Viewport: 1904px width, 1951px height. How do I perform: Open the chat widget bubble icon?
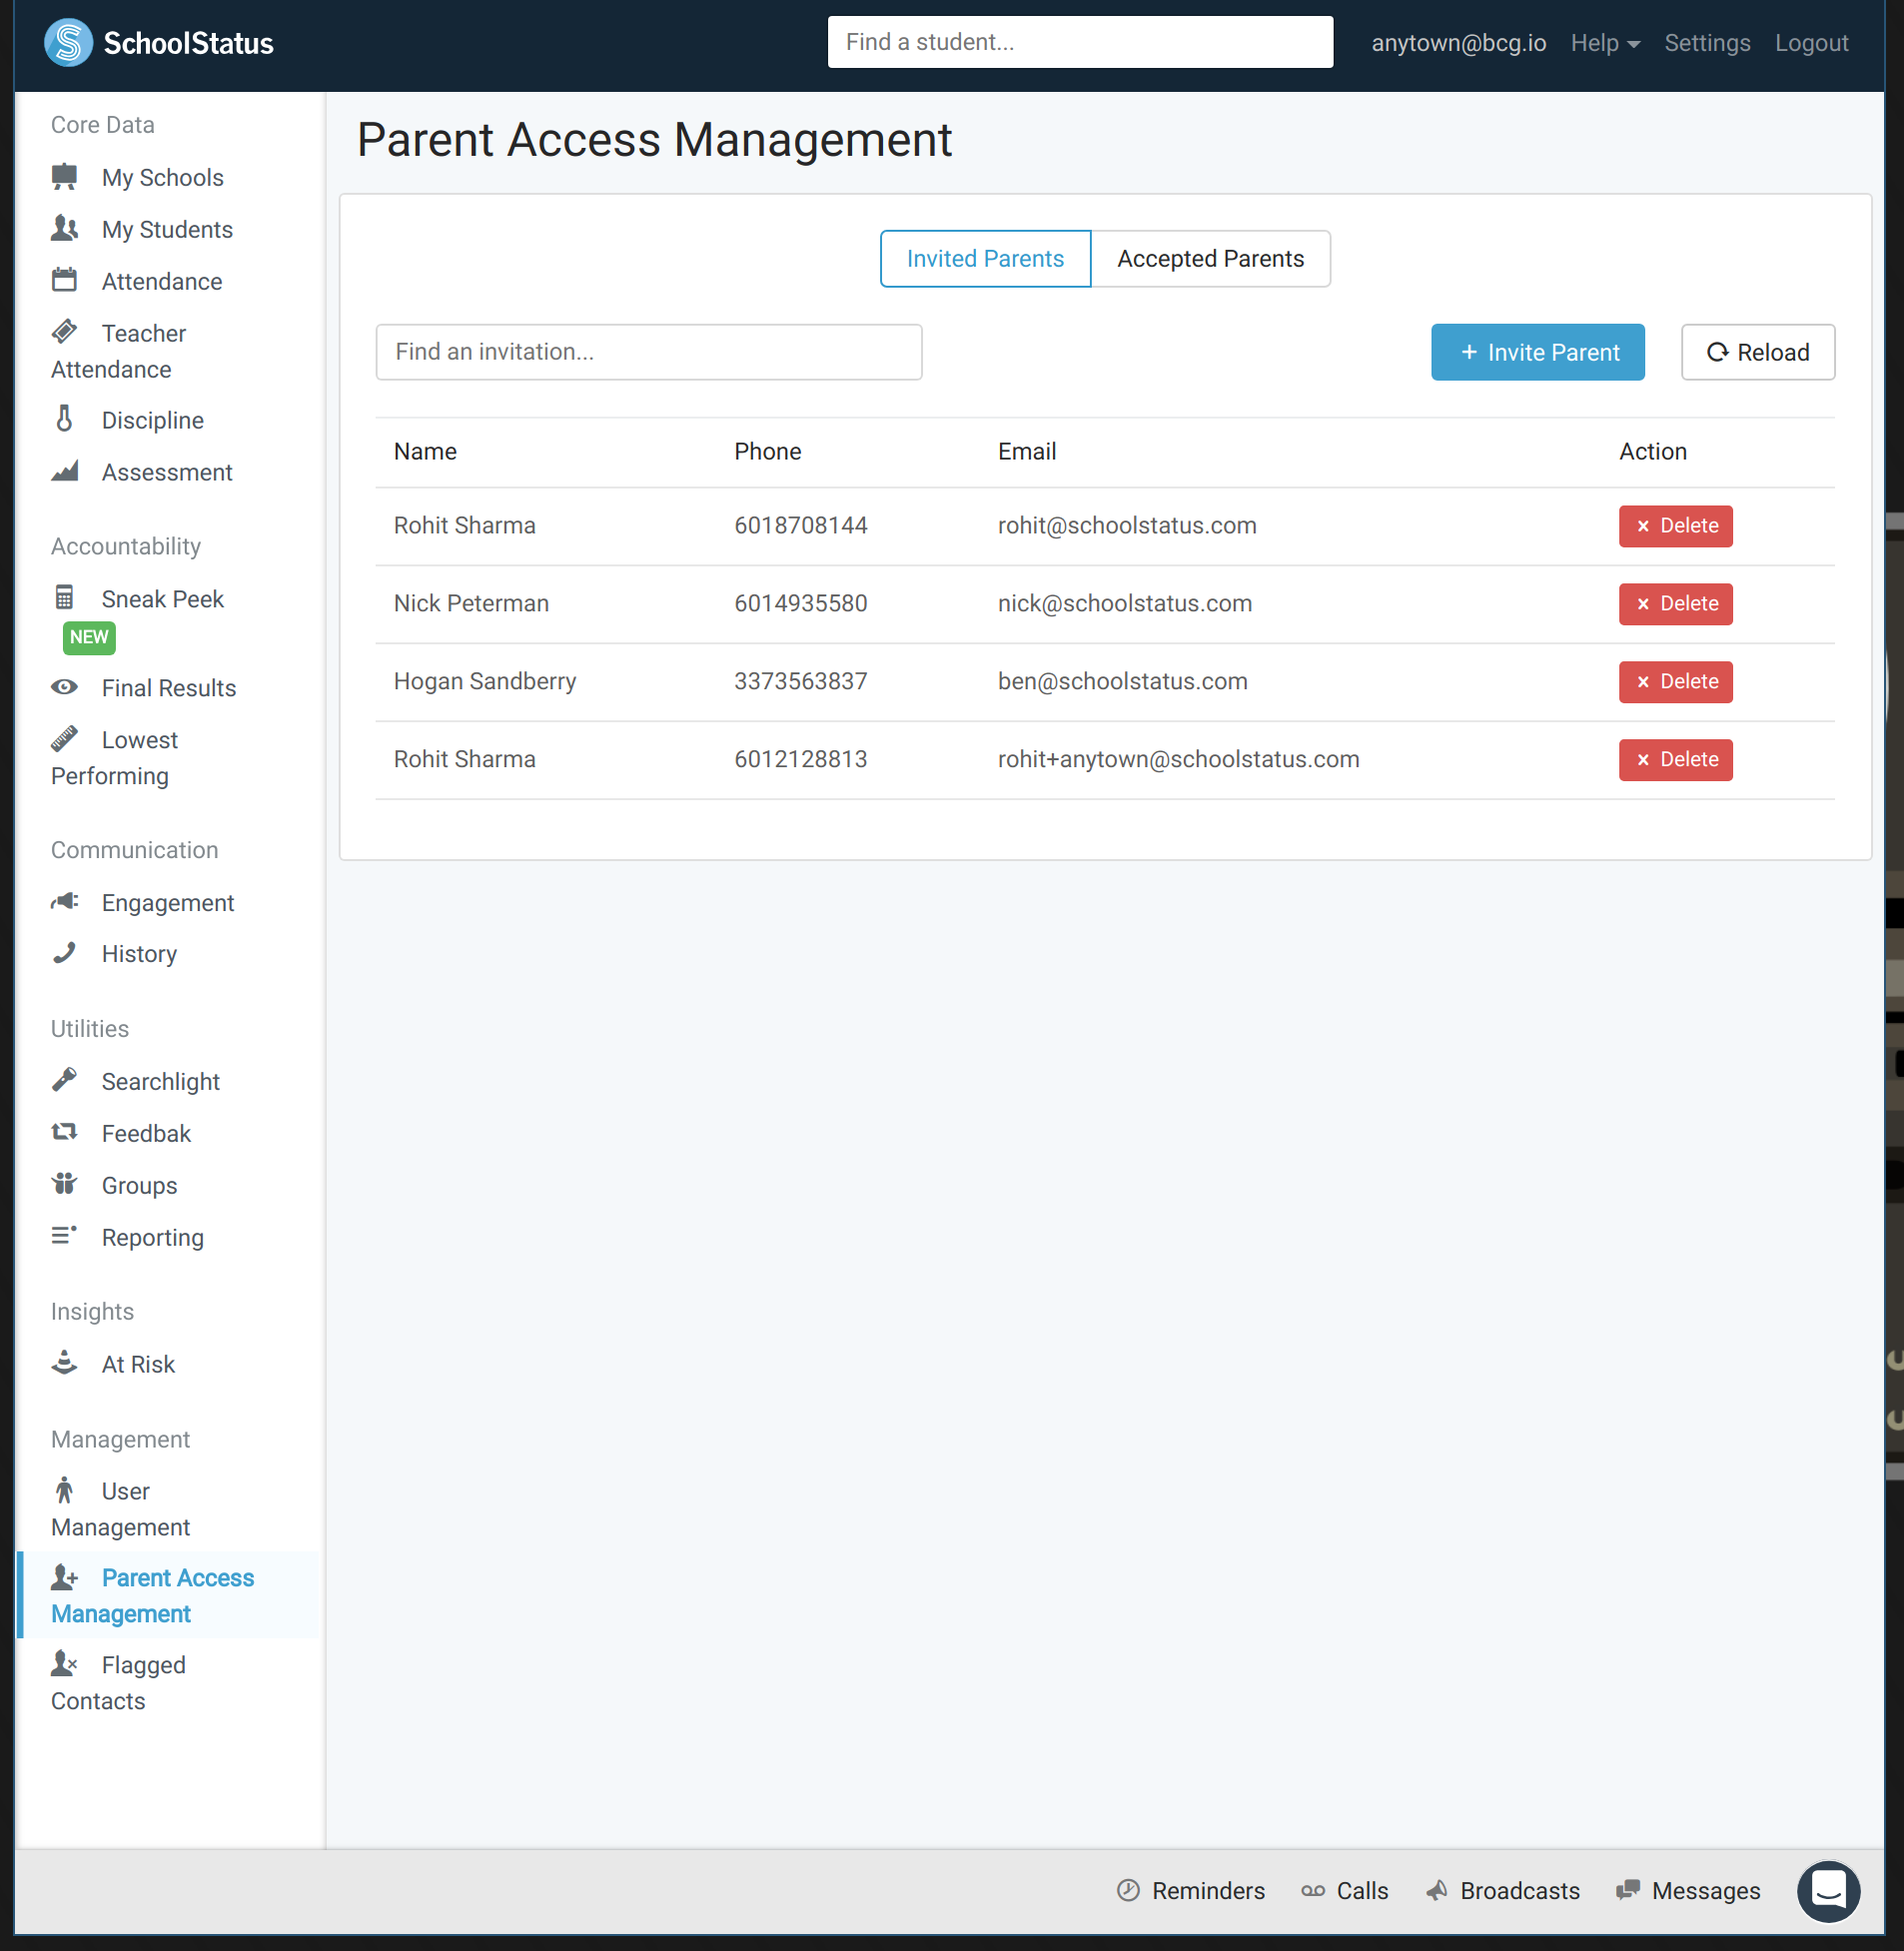click(x=1828, y=1891)
